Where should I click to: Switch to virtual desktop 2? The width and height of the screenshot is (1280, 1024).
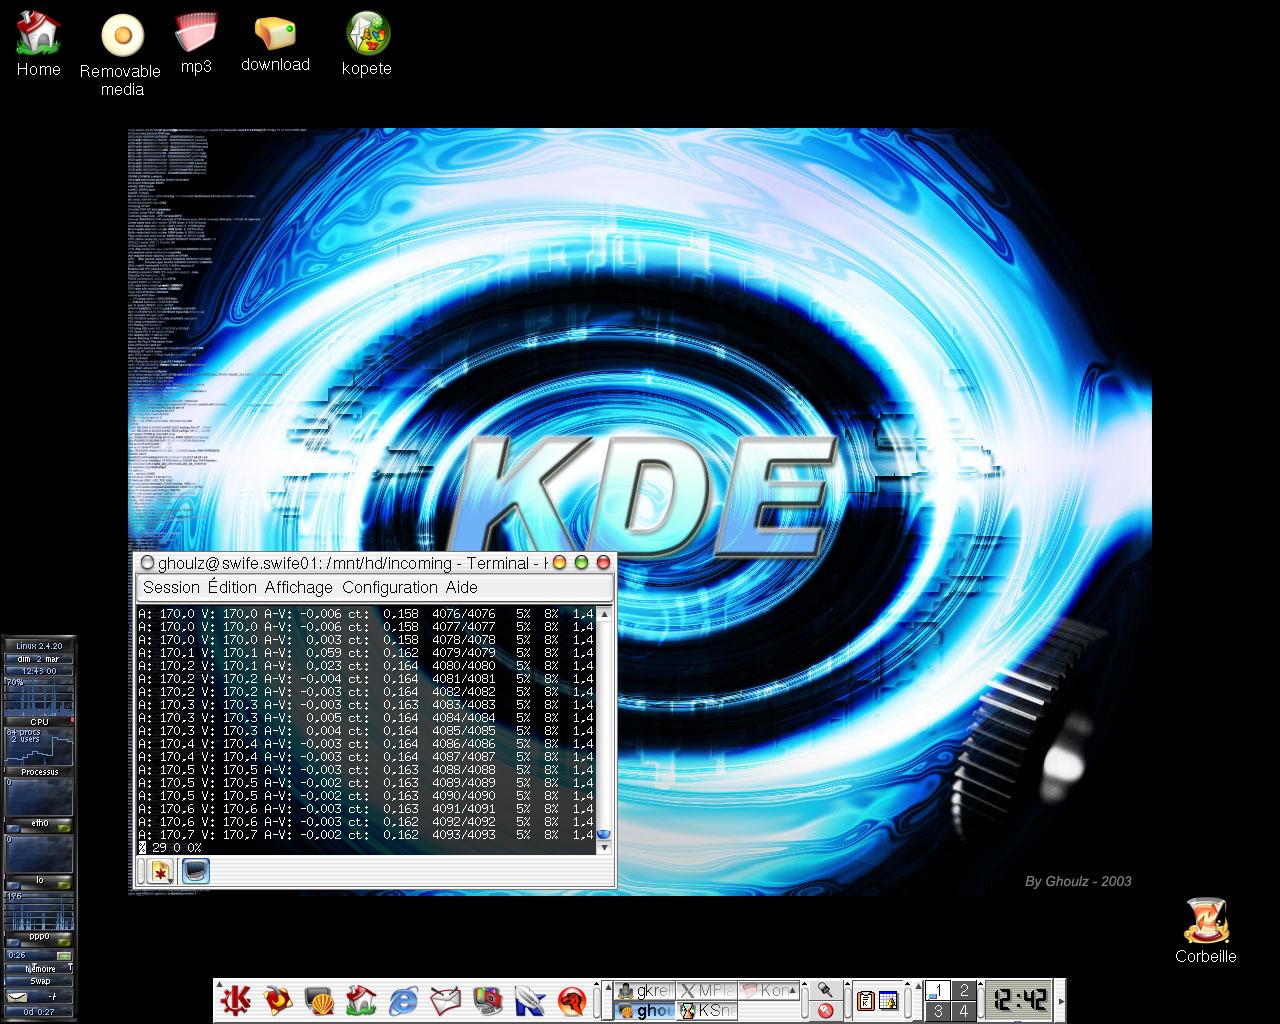(x=964, y=990)
